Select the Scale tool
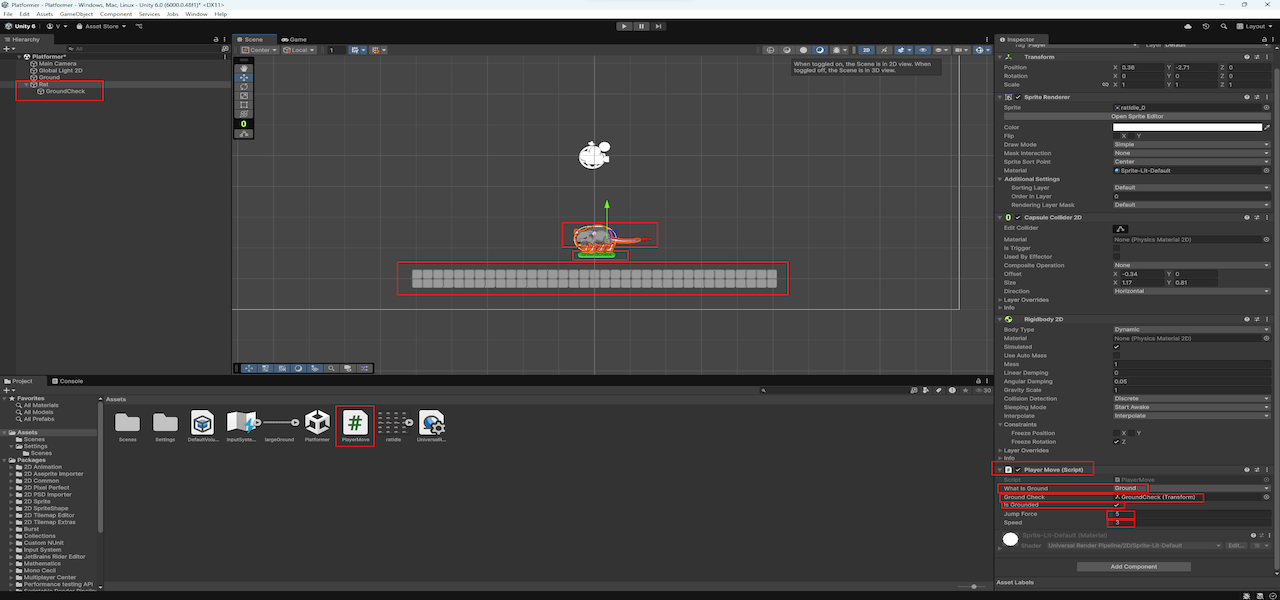The width and height of the screenshot is (1280, 600). click(244, 95)
